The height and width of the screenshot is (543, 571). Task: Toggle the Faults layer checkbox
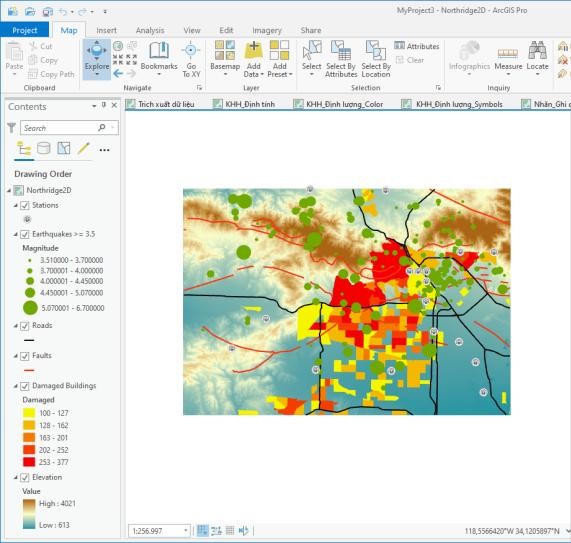[24, 356]
